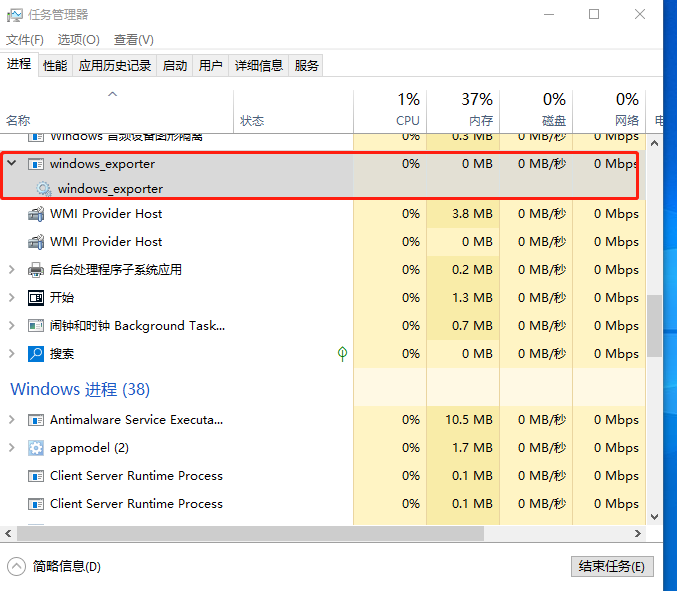Expand the 开始 process group
Image resolution: width=677 pixels, height=591 pixels.
[12, 298]
